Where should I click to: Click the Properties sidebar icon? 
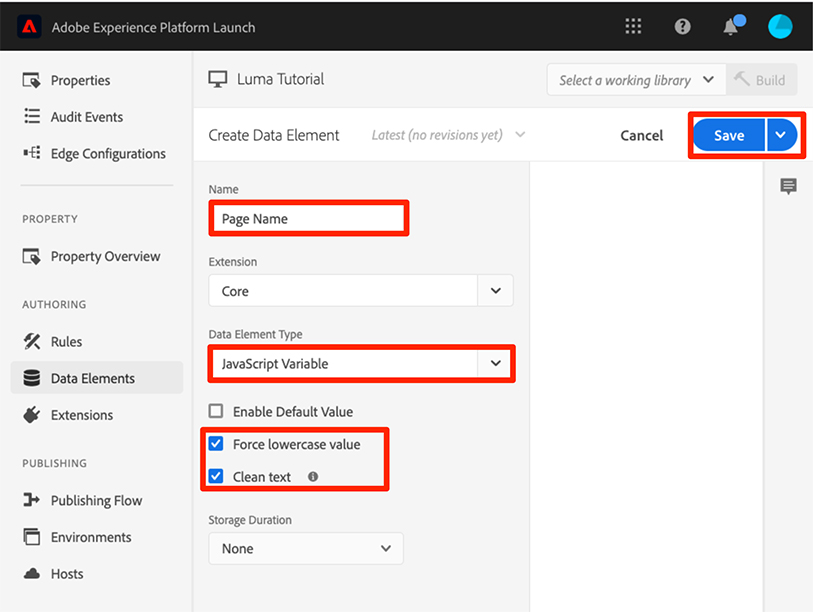[x=32, y=80]
